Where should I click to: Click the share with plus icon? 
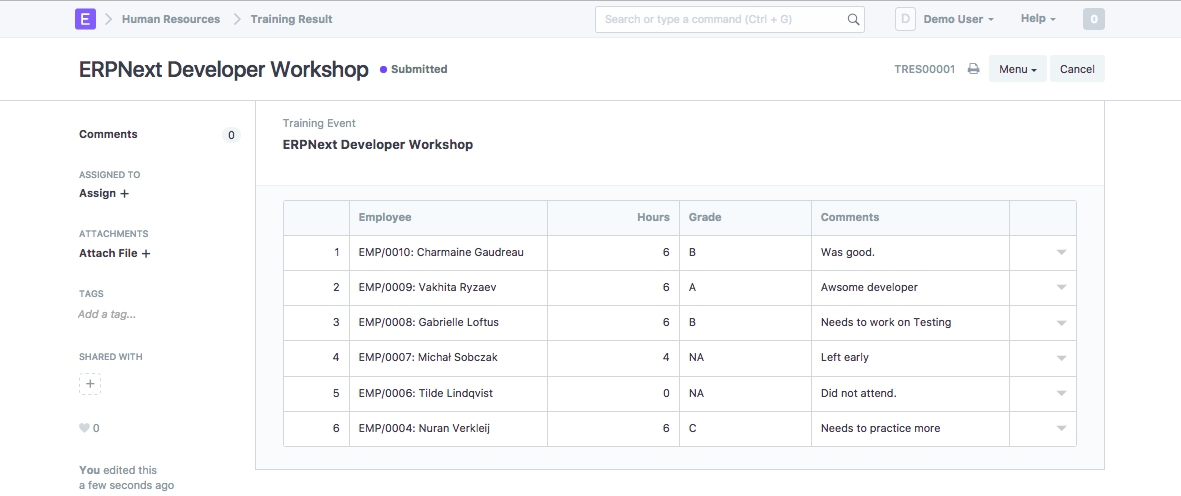click(x=90, y=384)
